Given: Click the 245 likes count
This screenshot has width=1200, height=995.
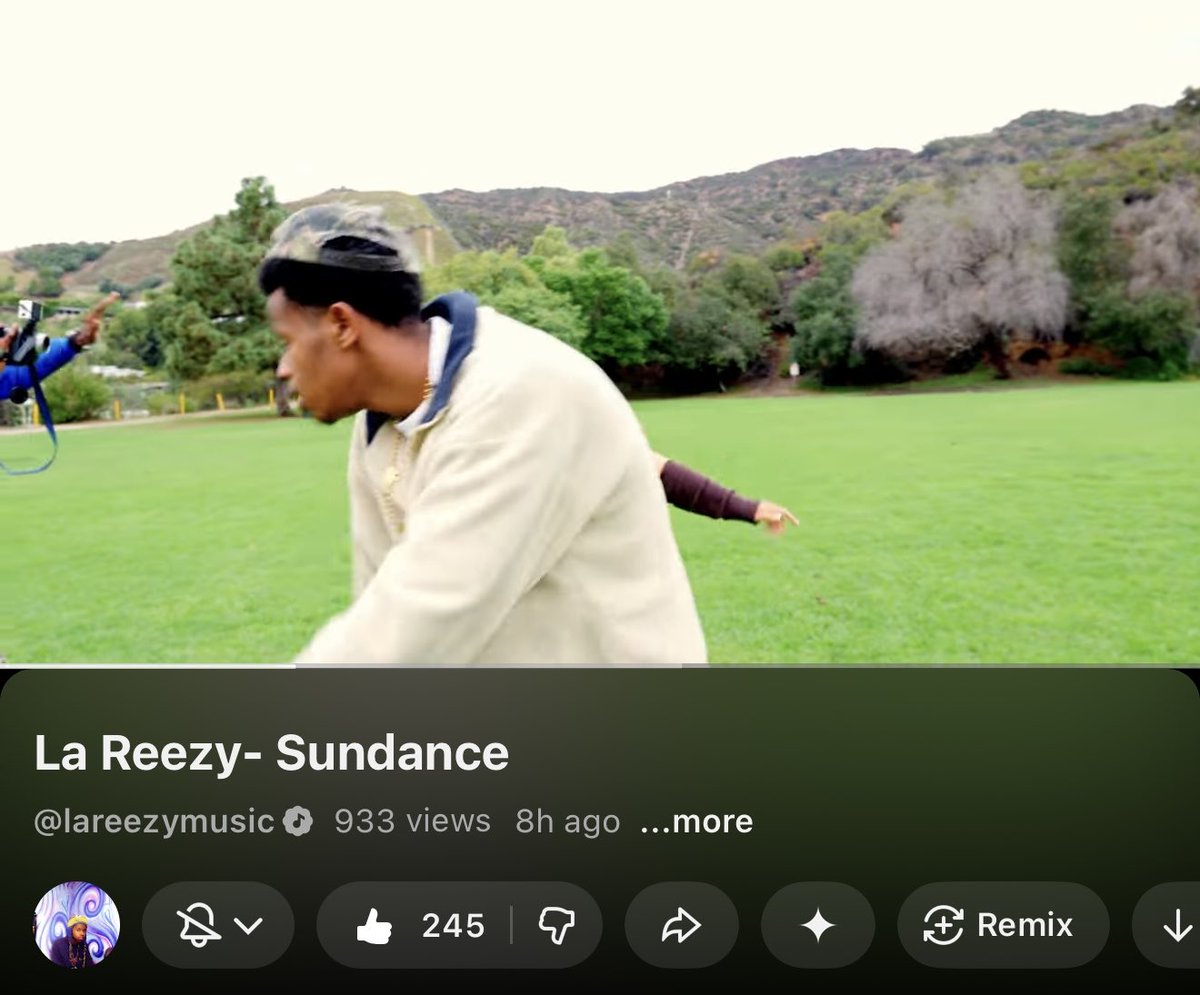Looking at the screenshot, I should (x=453, y=926).
